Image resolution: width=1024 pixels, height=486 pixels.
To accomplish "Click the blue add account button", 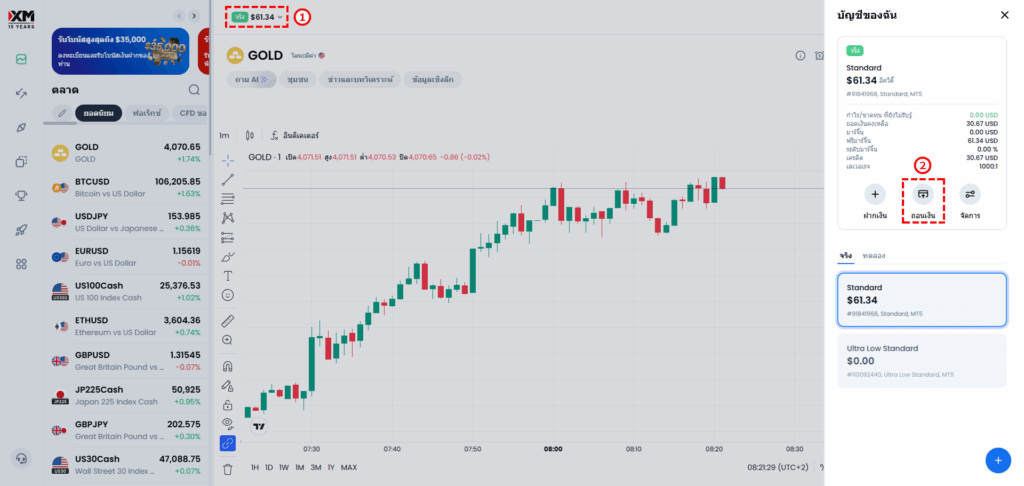I will tap(997, 459).
